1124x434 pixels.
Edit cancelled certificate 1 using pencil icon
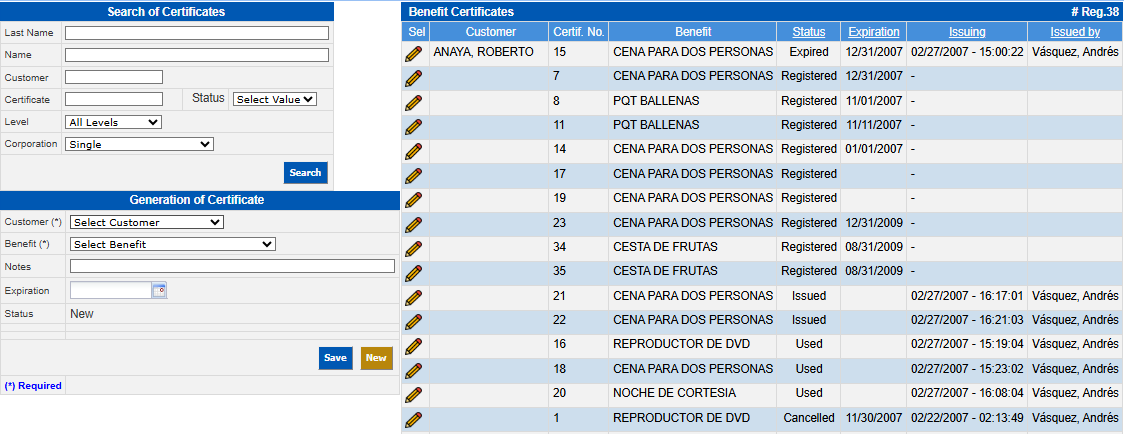point(413,419)
